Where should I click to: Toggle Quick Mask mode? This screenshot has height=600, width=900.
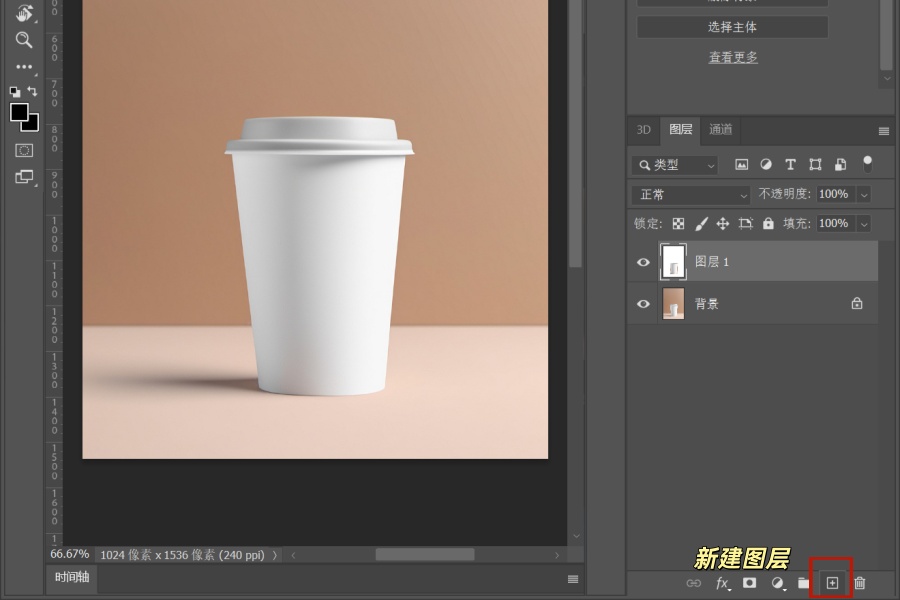coord(24,150)
